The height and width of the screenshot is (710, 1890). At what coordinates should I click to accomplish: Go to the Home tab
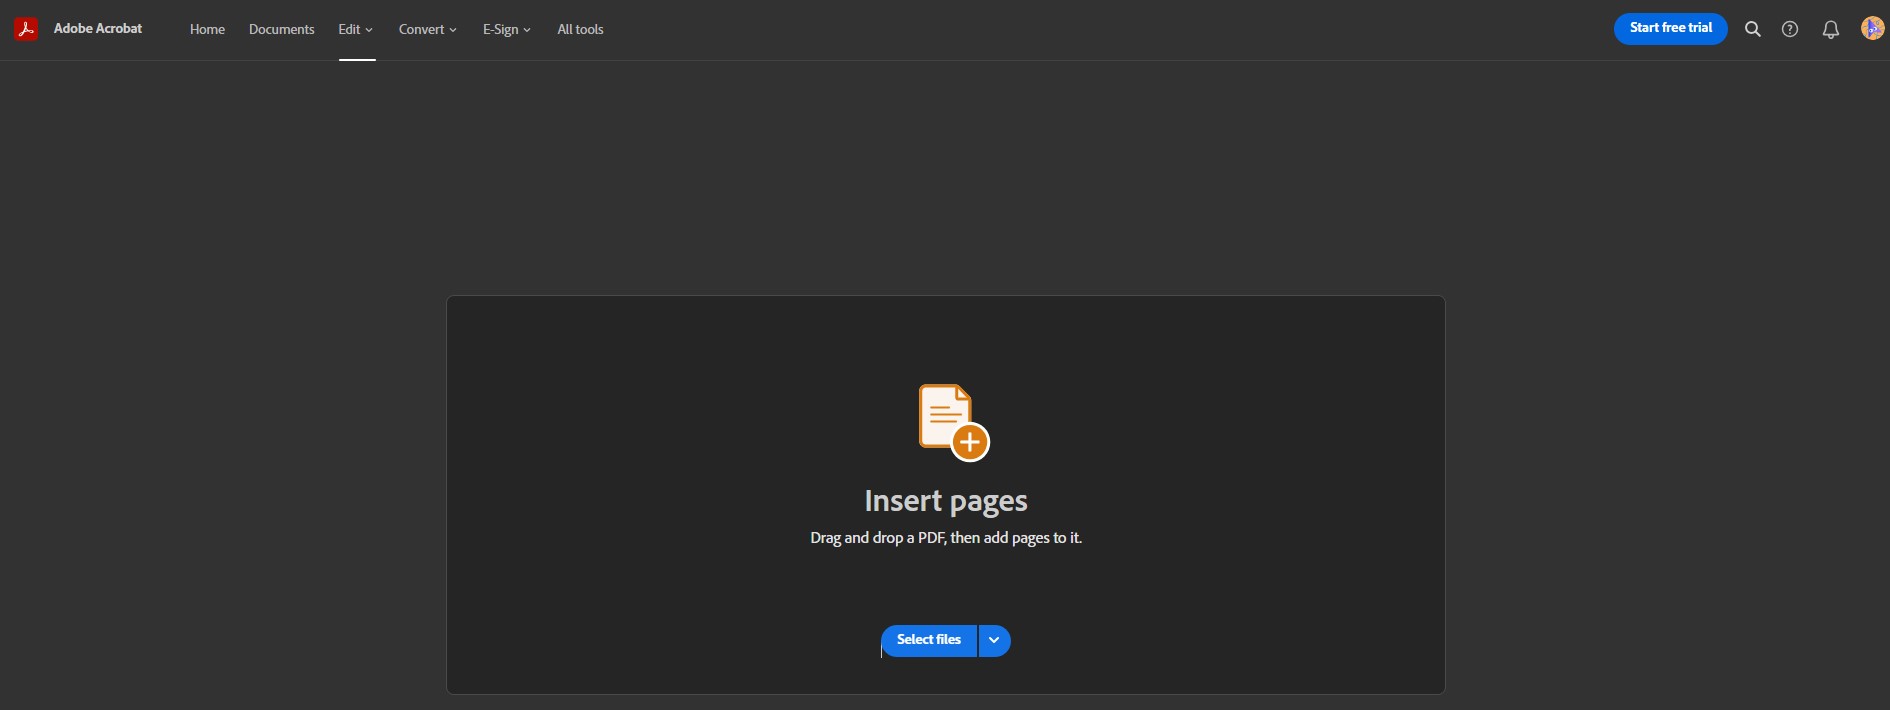point(207,29)
